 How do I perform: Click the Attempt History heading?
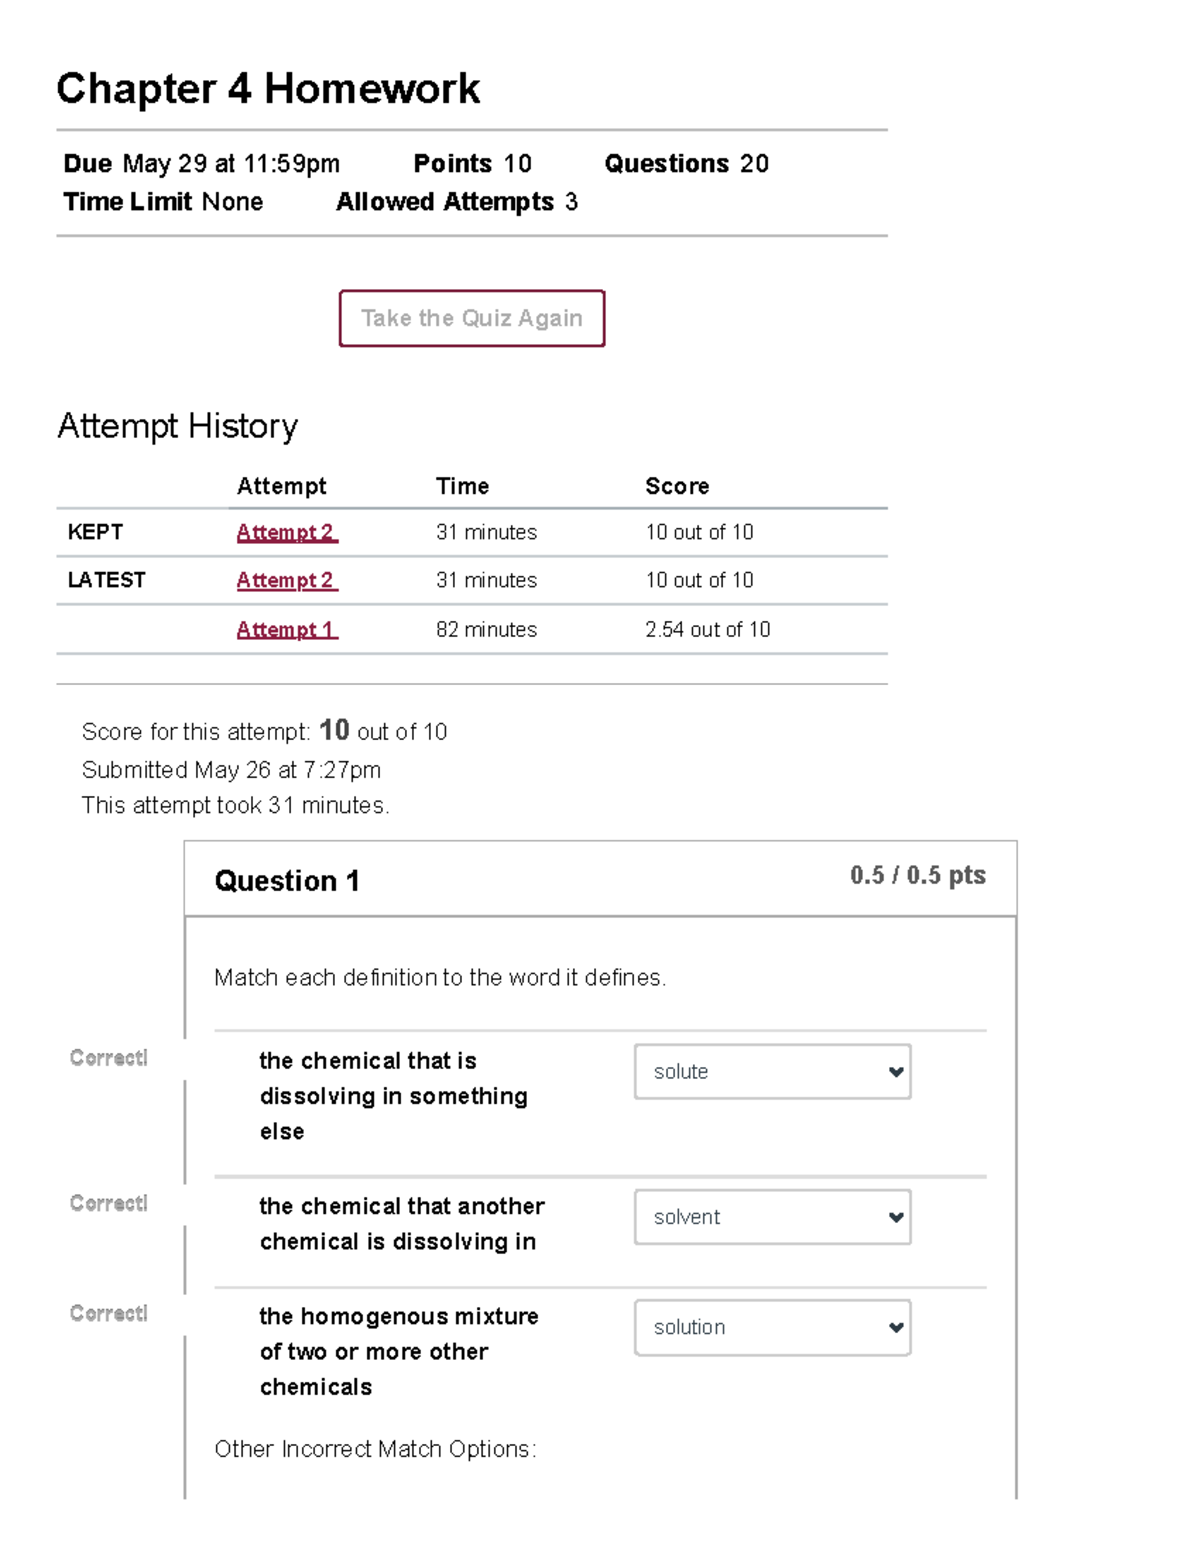(178, 426)
